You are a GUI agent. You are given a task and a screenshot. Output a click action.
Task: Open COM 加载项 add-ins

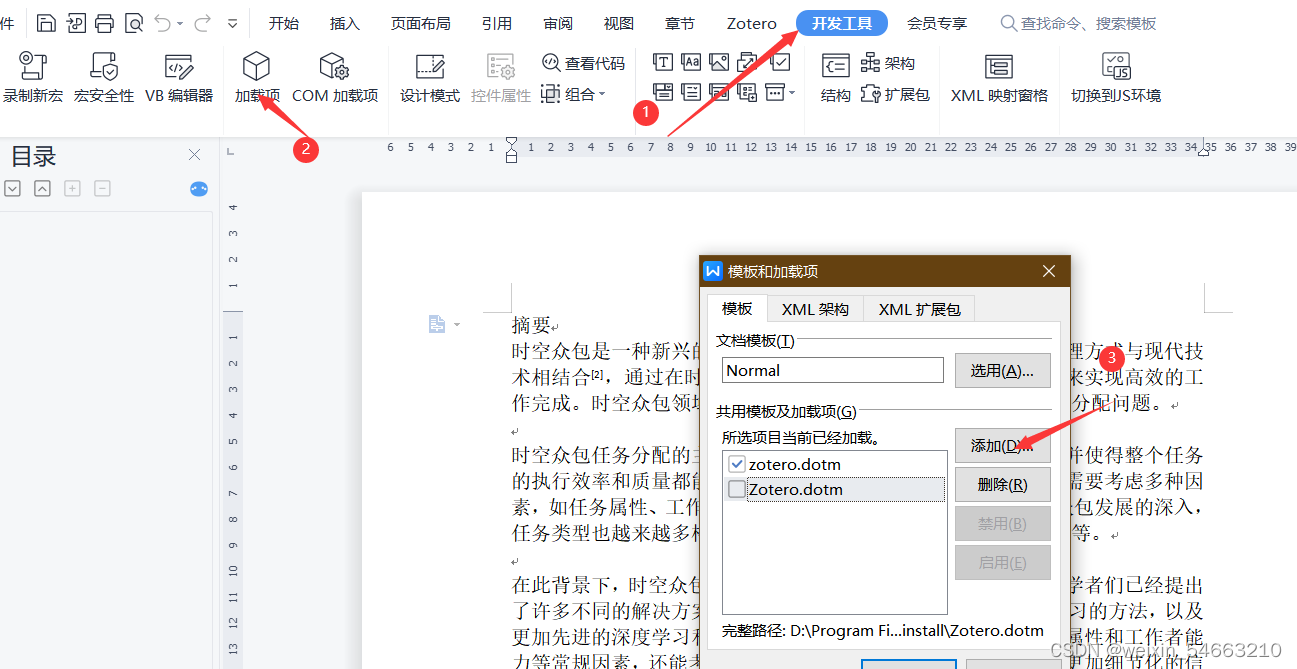[335, 79]
